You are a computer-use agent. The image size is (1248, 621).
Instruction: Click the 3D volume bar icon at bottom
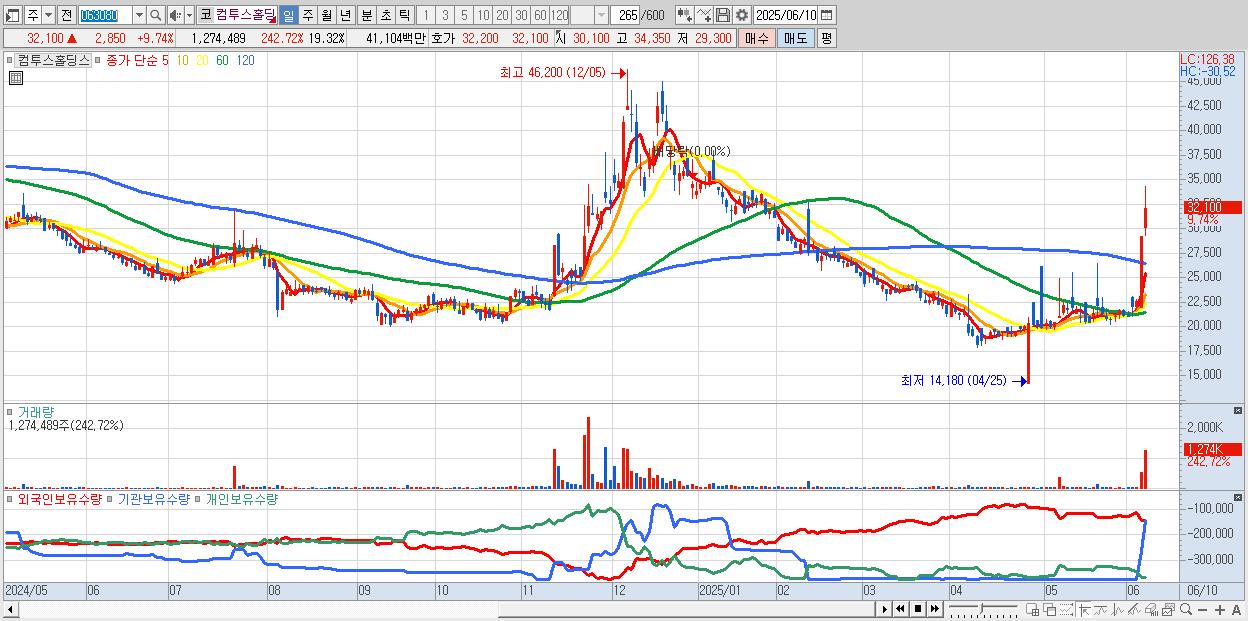click(x=1152, y=610)
